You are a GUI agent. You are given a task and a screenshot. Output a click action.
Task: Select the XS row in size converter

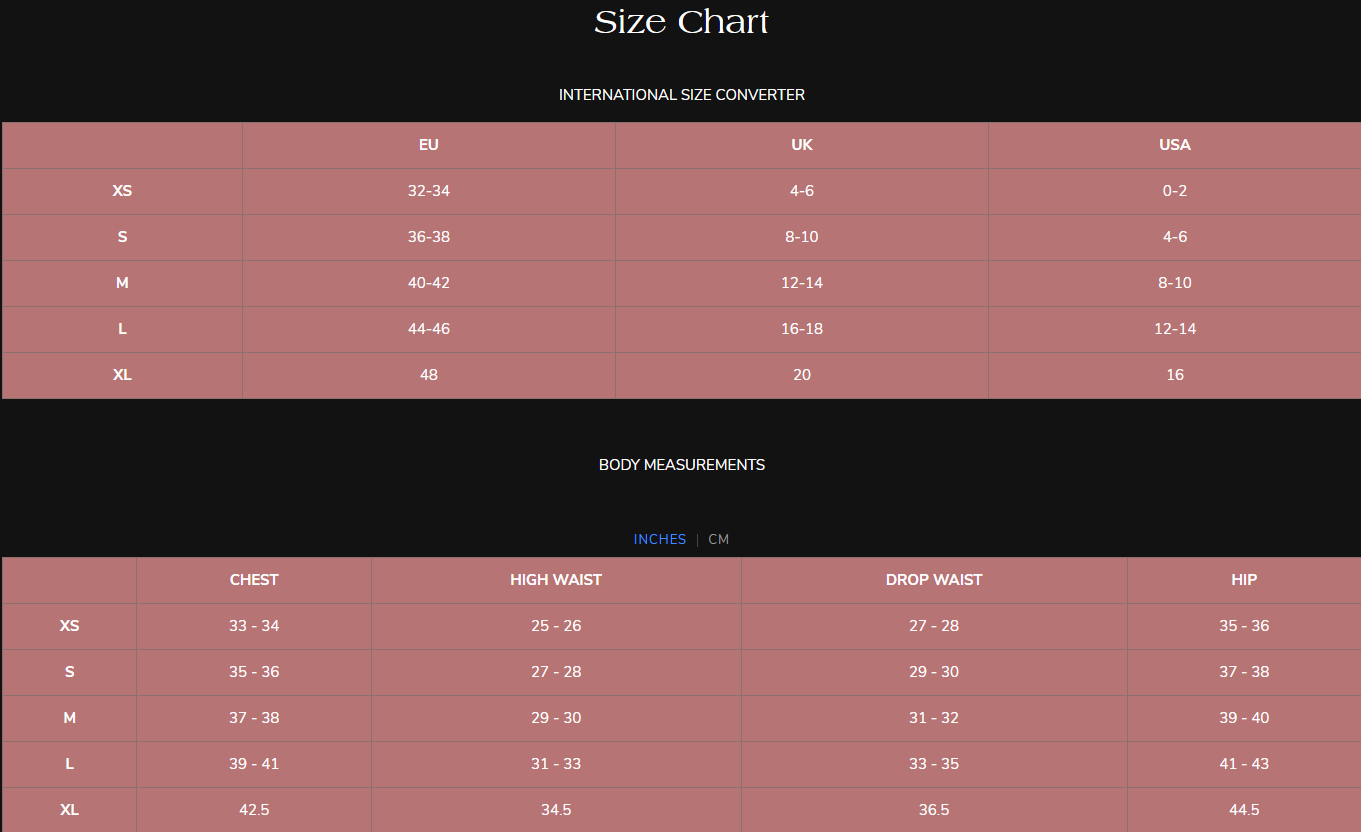pos(681,191)
